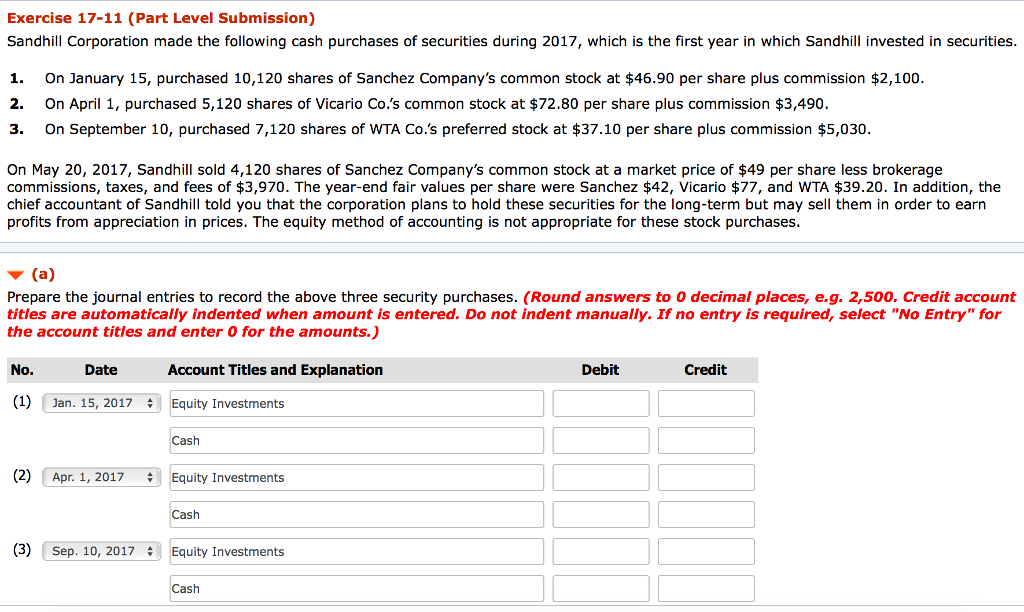Click the Jan. 15 Equity Investments account title field
The image size is (1024, 612).
point(356,403)
